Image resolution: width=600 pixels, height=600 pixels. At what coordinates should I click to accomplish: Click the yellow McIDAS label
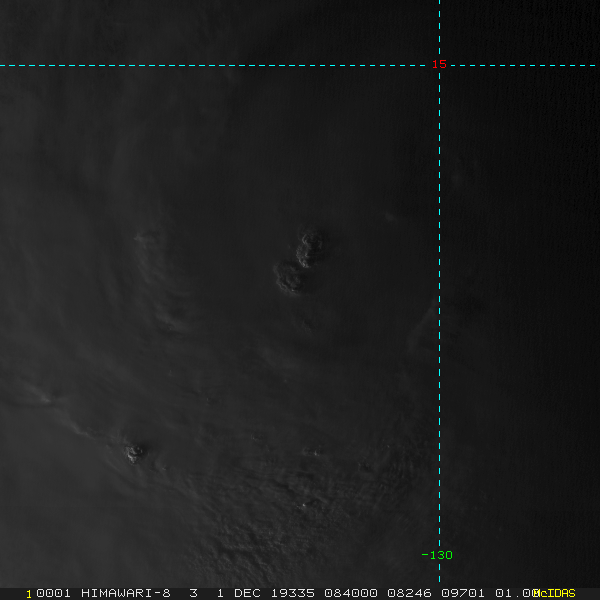coord(554,593)
